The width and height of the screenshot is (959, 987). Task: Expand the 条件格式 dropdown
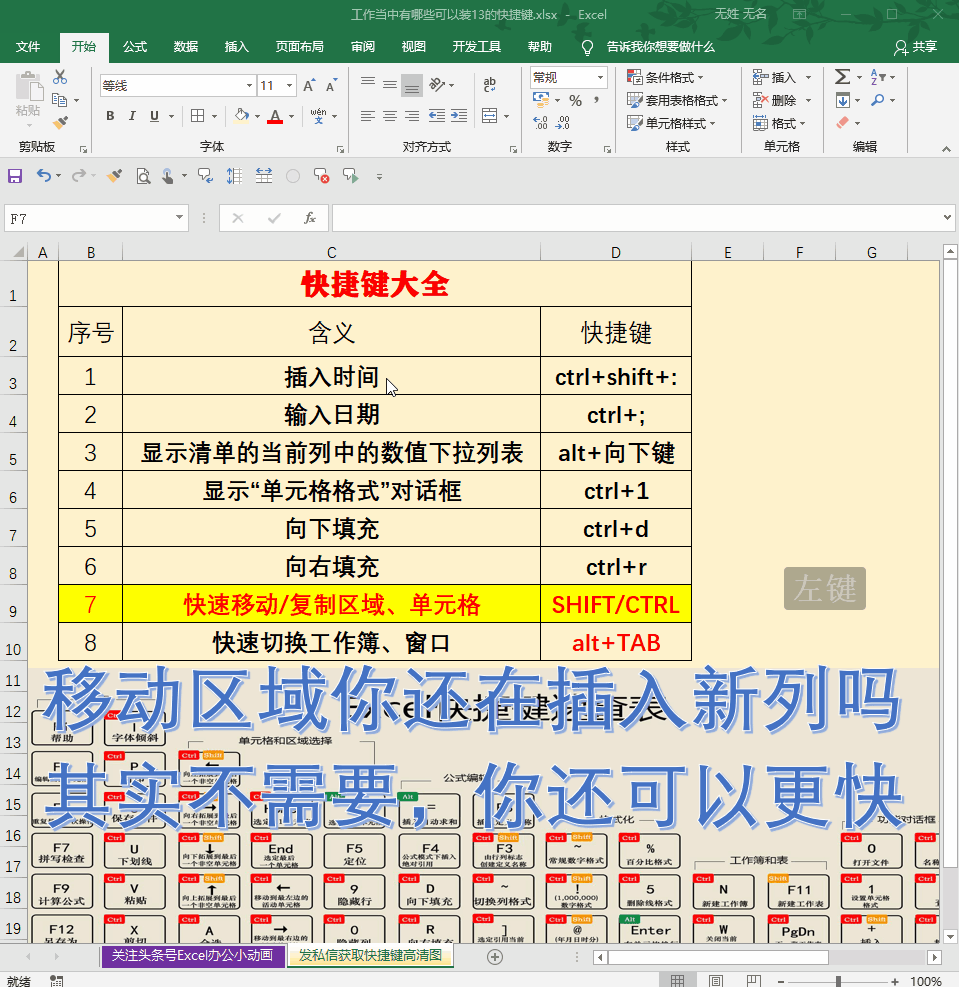pyautogui.click(x=700, y=78)
